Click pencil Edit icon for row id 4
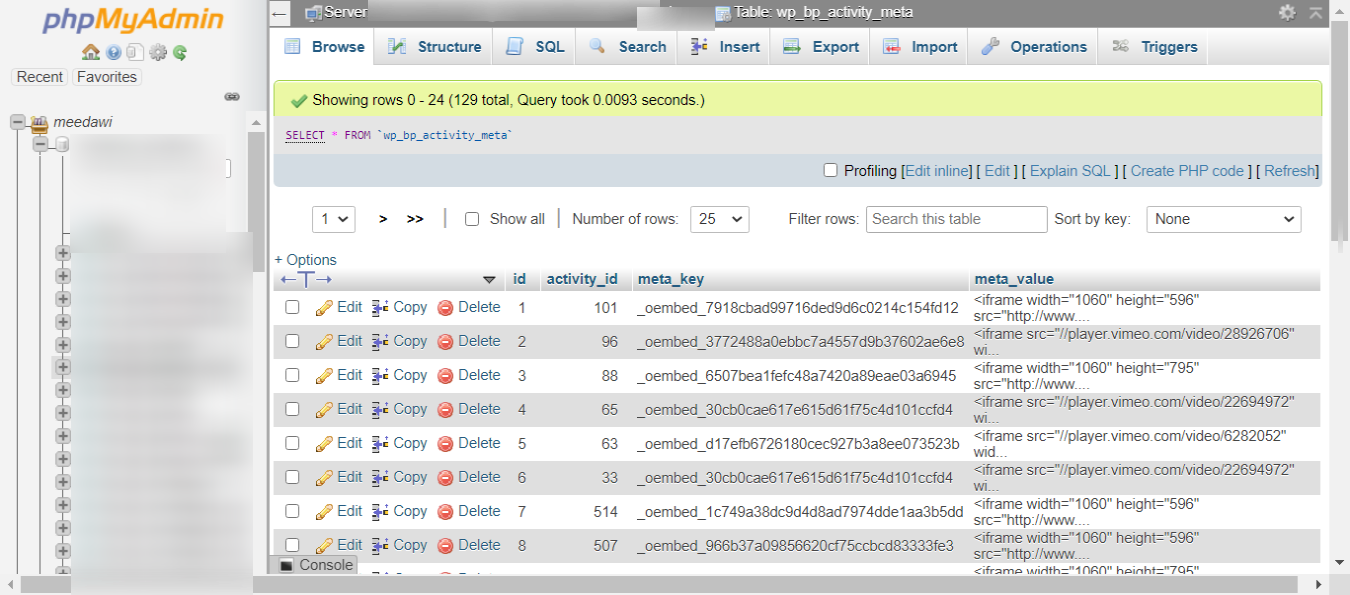The height and width of the screenshot is (595, 1350). [x=324, y=410]
